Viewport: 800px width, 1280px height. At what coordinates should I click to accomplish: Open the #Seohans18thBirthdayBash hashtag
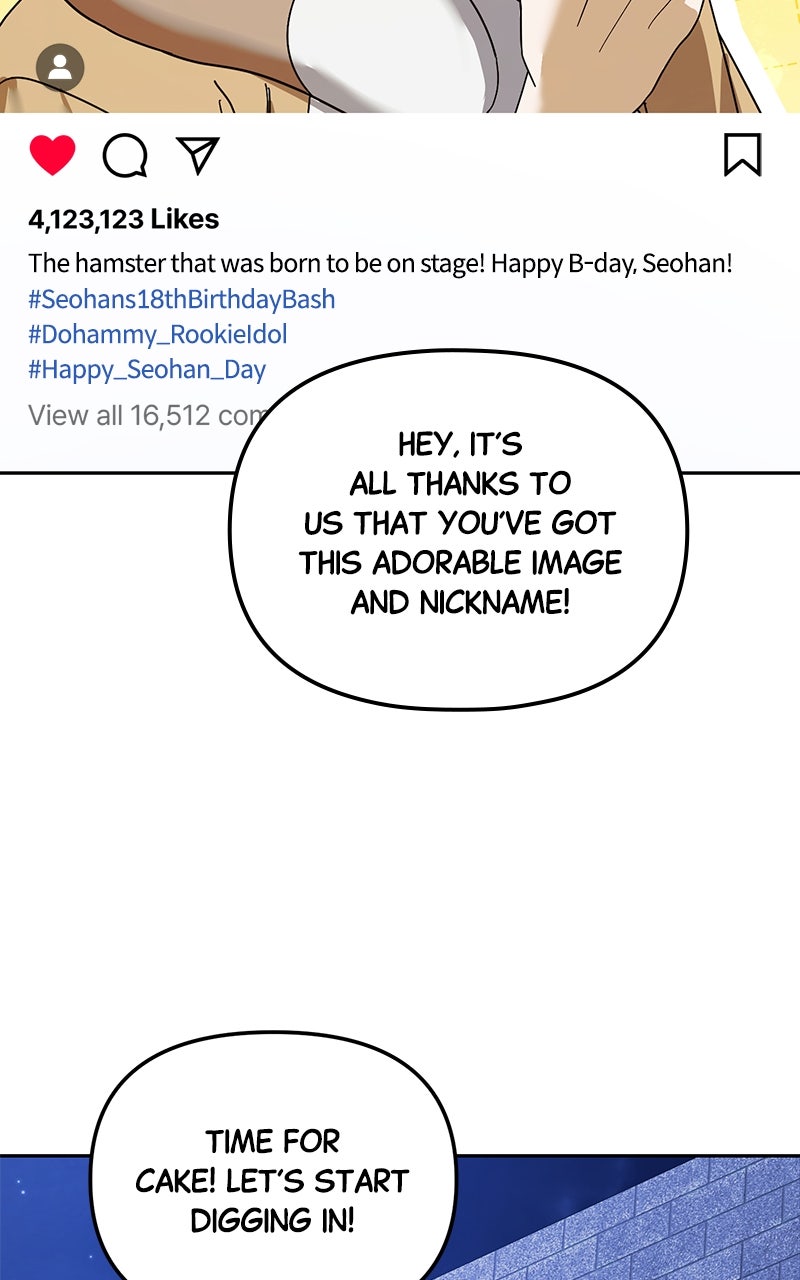(182, 299)
